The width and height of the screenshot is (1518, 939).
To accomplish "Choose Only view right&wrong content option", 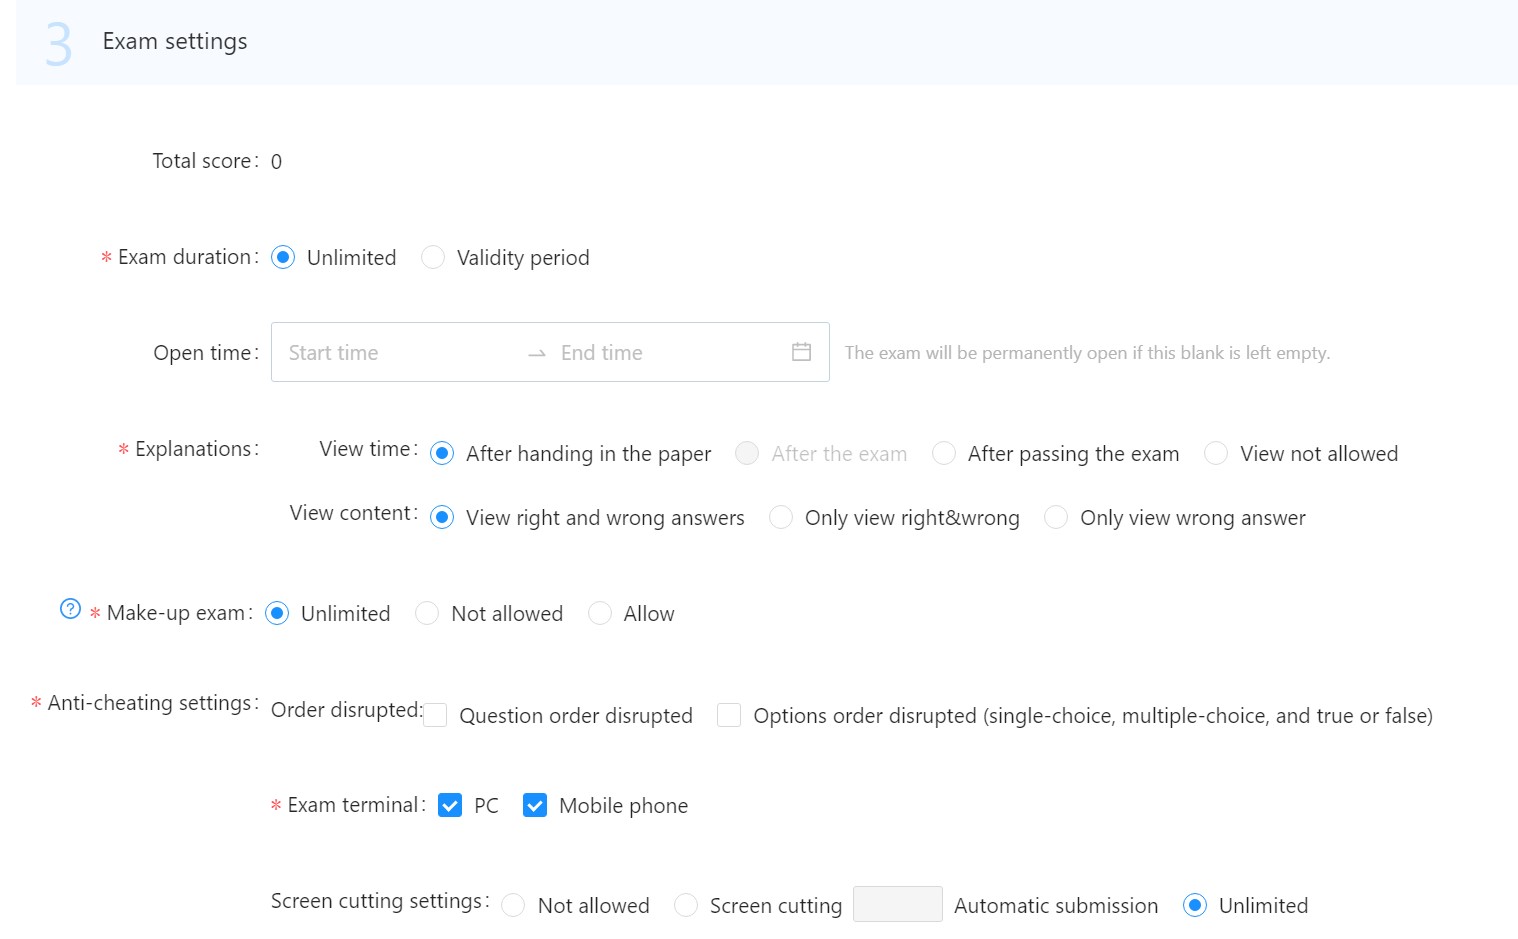I will [781, 517].
